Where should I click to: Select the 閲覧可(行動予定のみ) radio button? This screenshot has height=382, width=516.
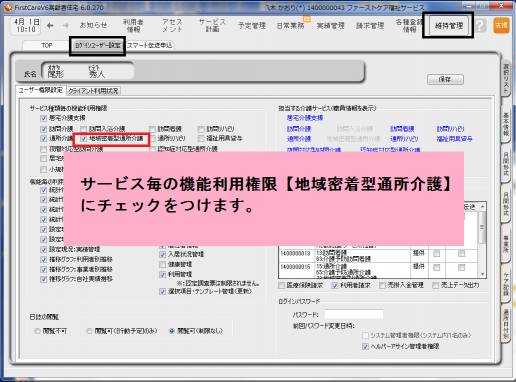pos(89,331)
